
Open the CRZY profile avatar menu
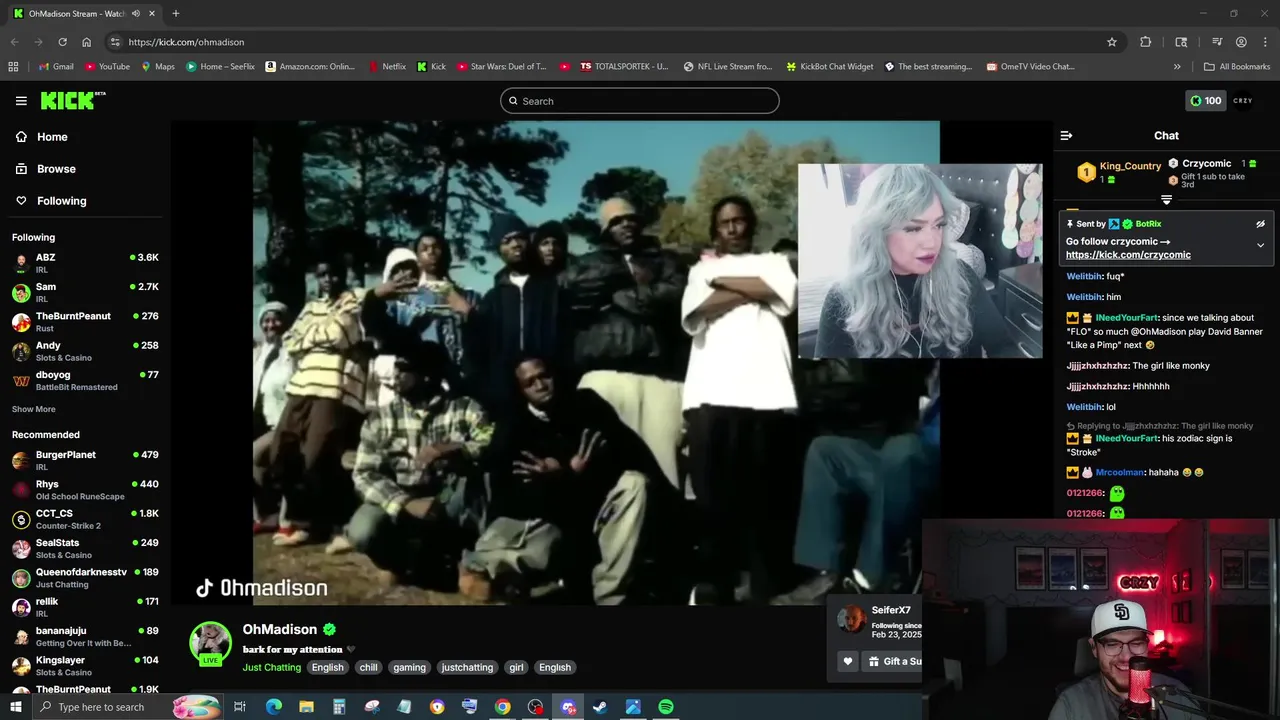click(1243, 101)
